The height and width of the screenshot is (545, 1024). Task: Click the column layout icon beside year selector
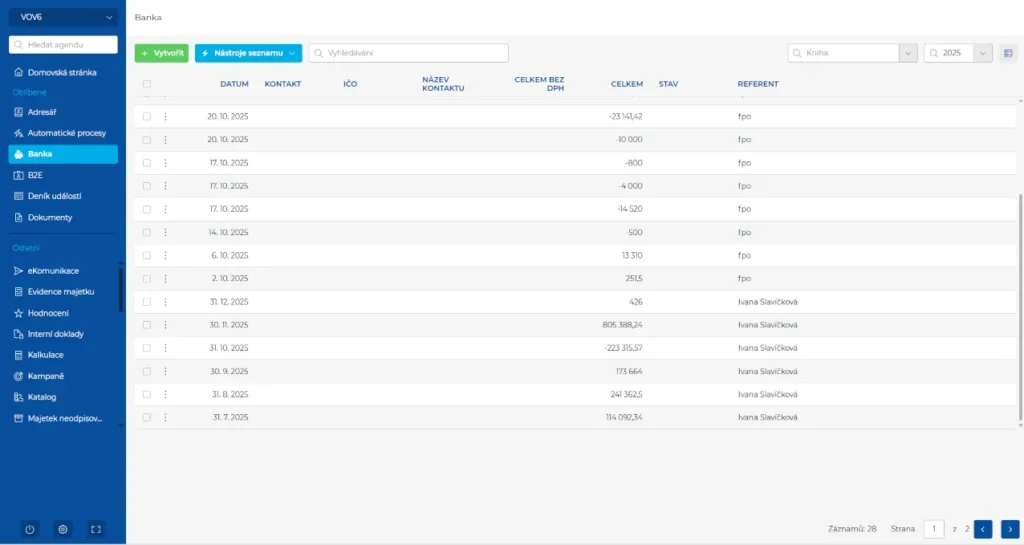[1008, 53]
